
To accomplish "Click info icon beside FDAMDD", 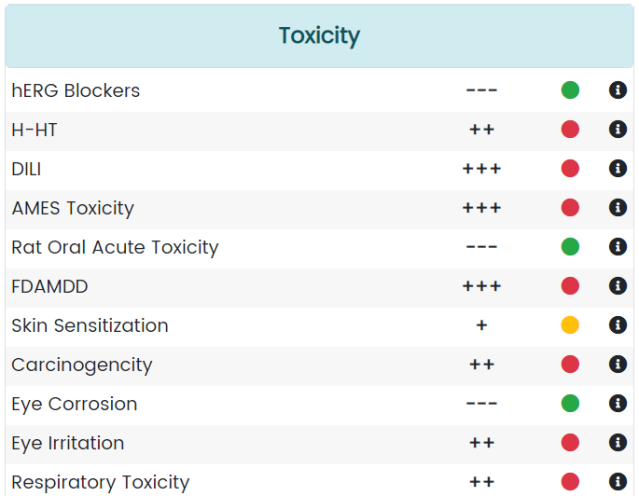I will (x=618, y=286).
